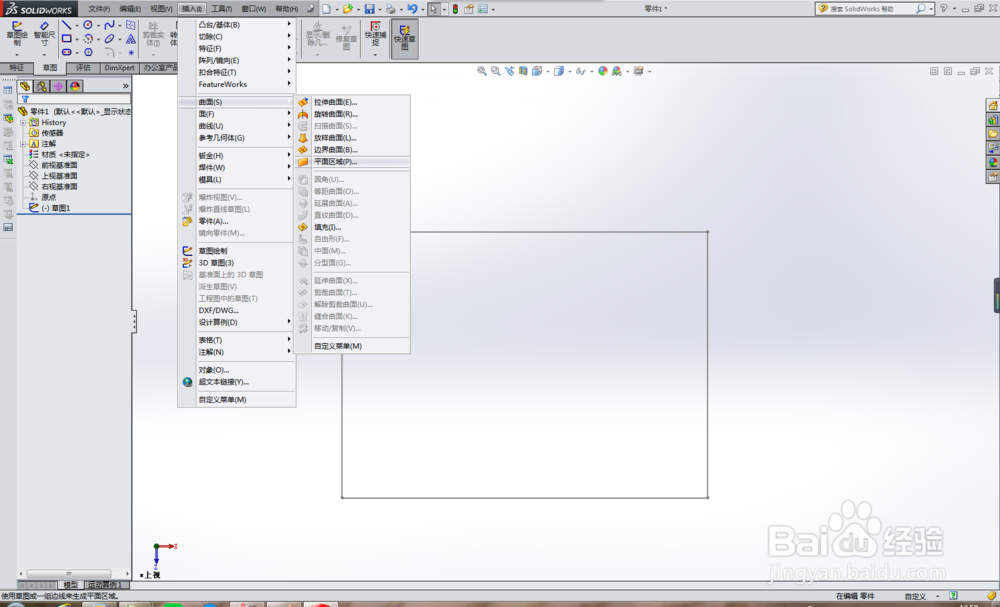The width and height of the screenshot is (1000, 607).
Task: Open 工具(T) menu
Action: click(221, 9)
